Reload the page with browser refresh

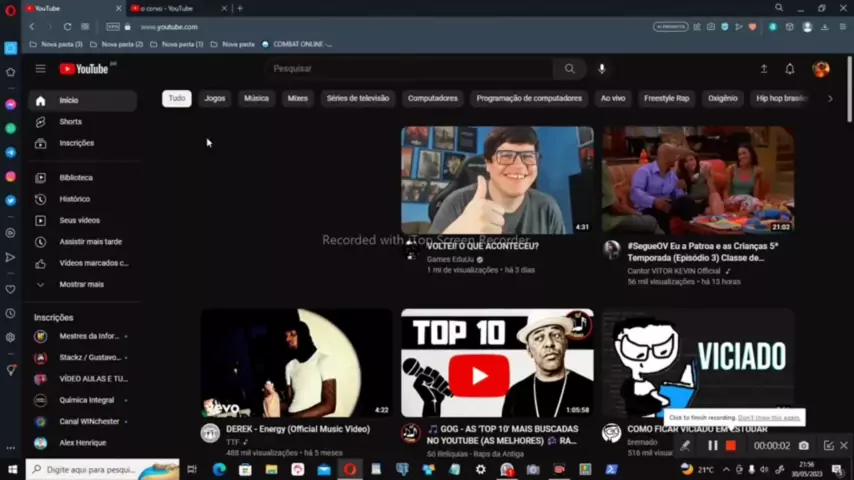(x=67, y=27)
